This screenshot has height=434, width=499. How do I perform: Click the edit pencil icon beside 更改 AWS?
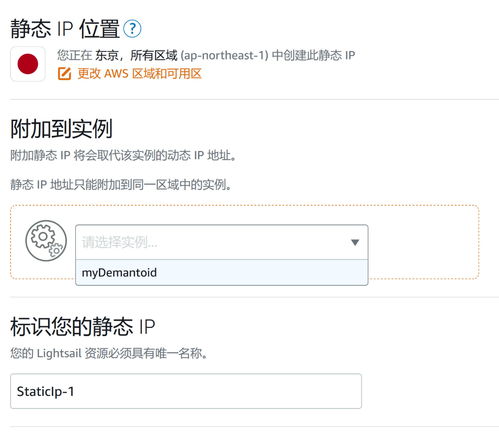64,74
